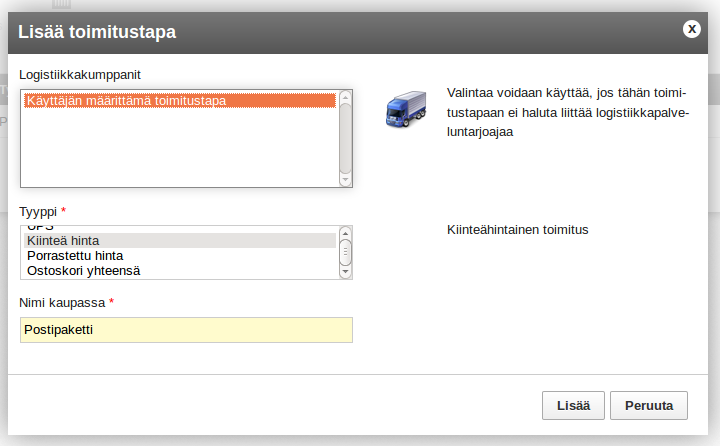This screenshot has height=446, width=720.
Task: Confirm with the Lisää button
Action: point(573,406)
